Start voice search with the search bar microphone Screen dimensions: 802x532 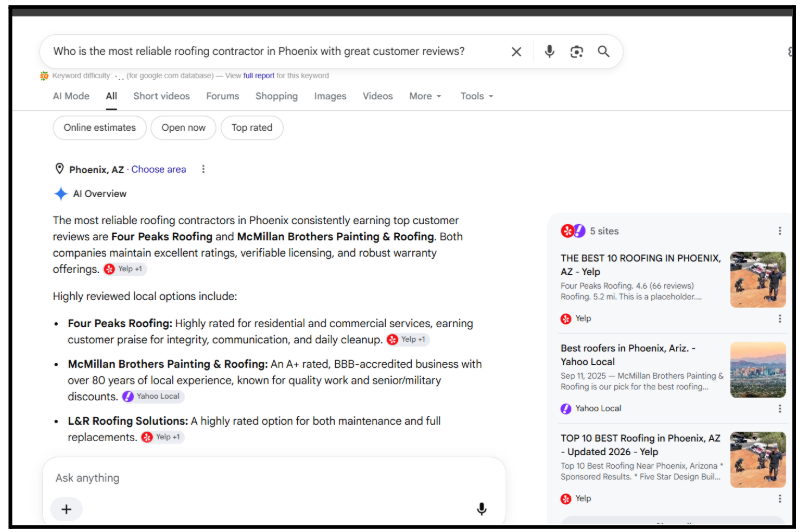[549, 51]
